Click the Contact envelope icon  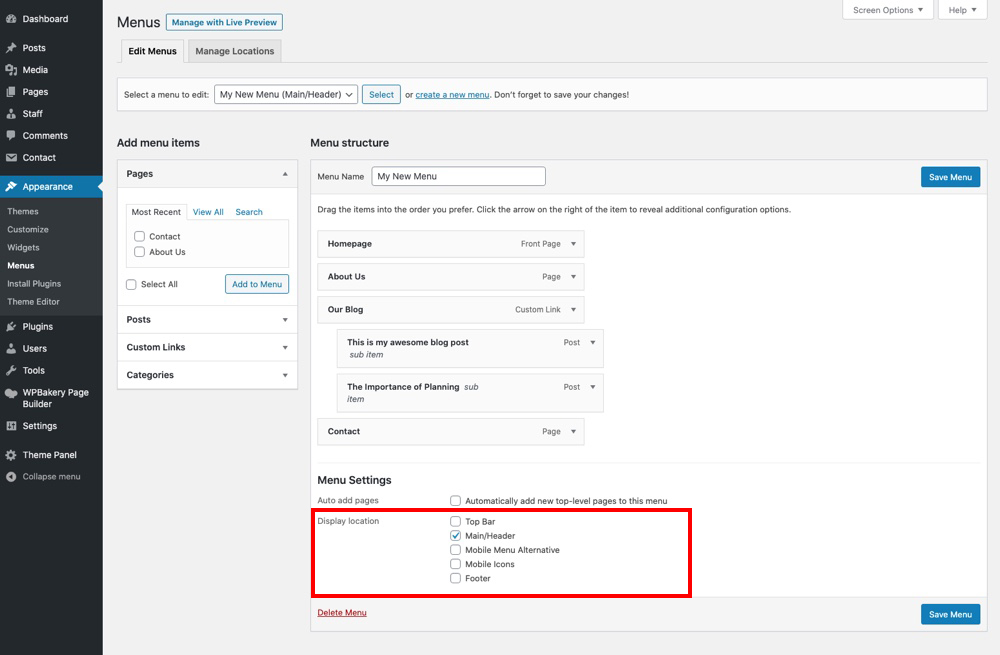click(x=11, y=158)
